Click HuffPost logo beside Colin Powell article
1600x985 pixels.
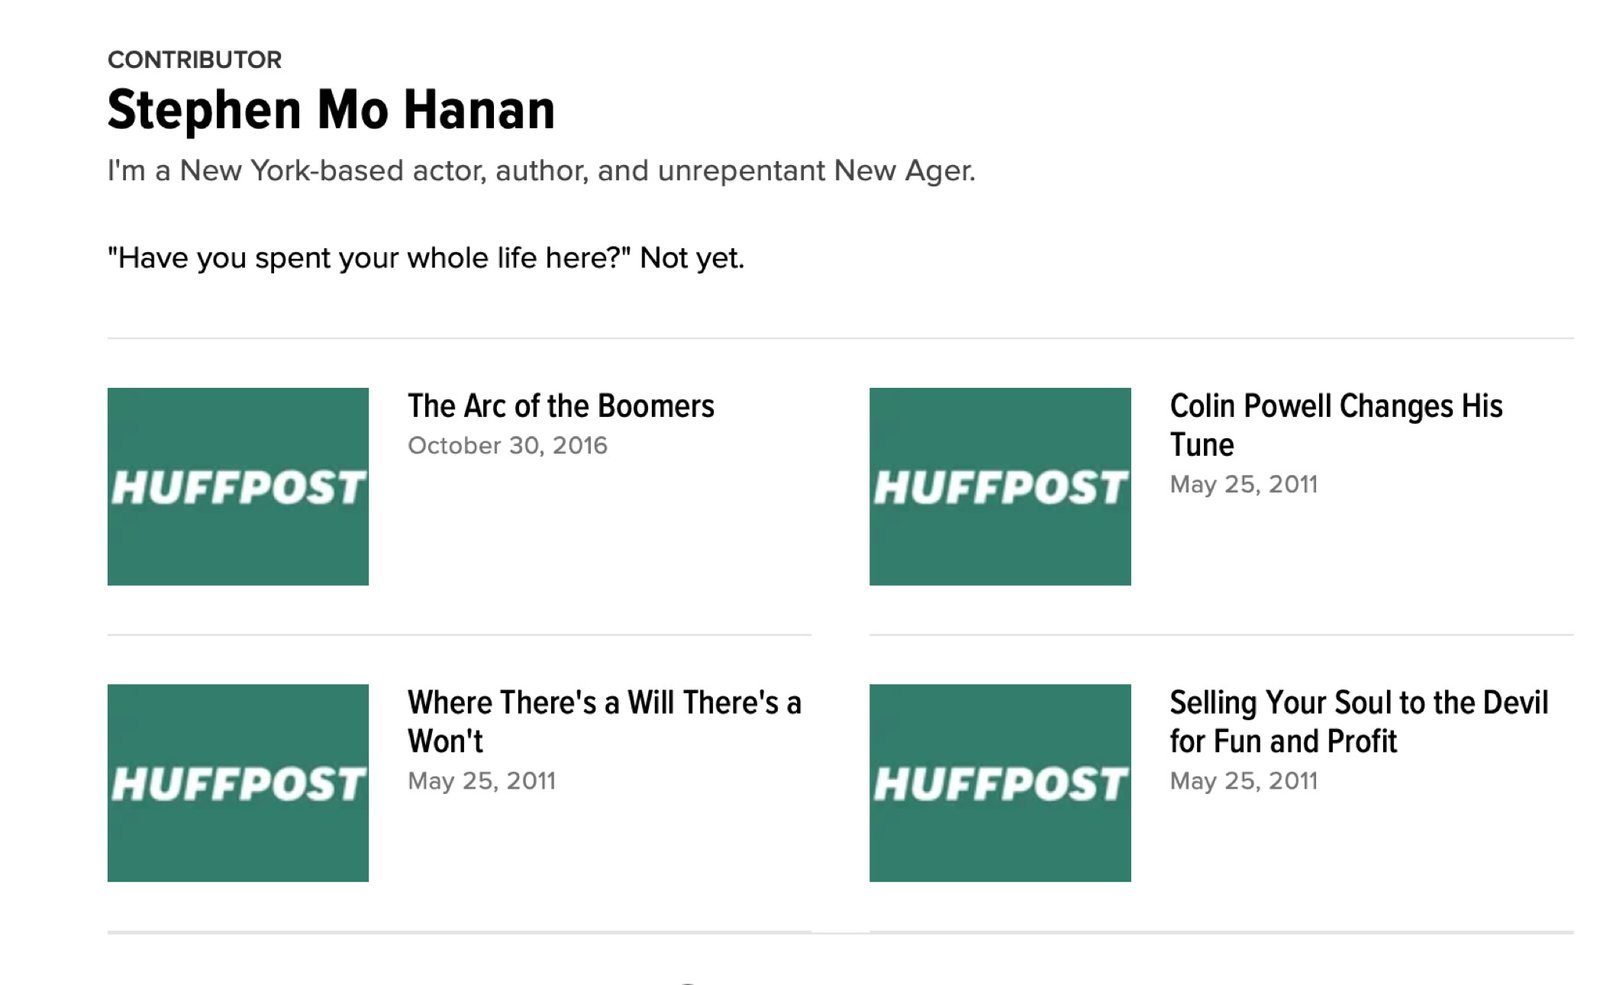coord(1000,488)
